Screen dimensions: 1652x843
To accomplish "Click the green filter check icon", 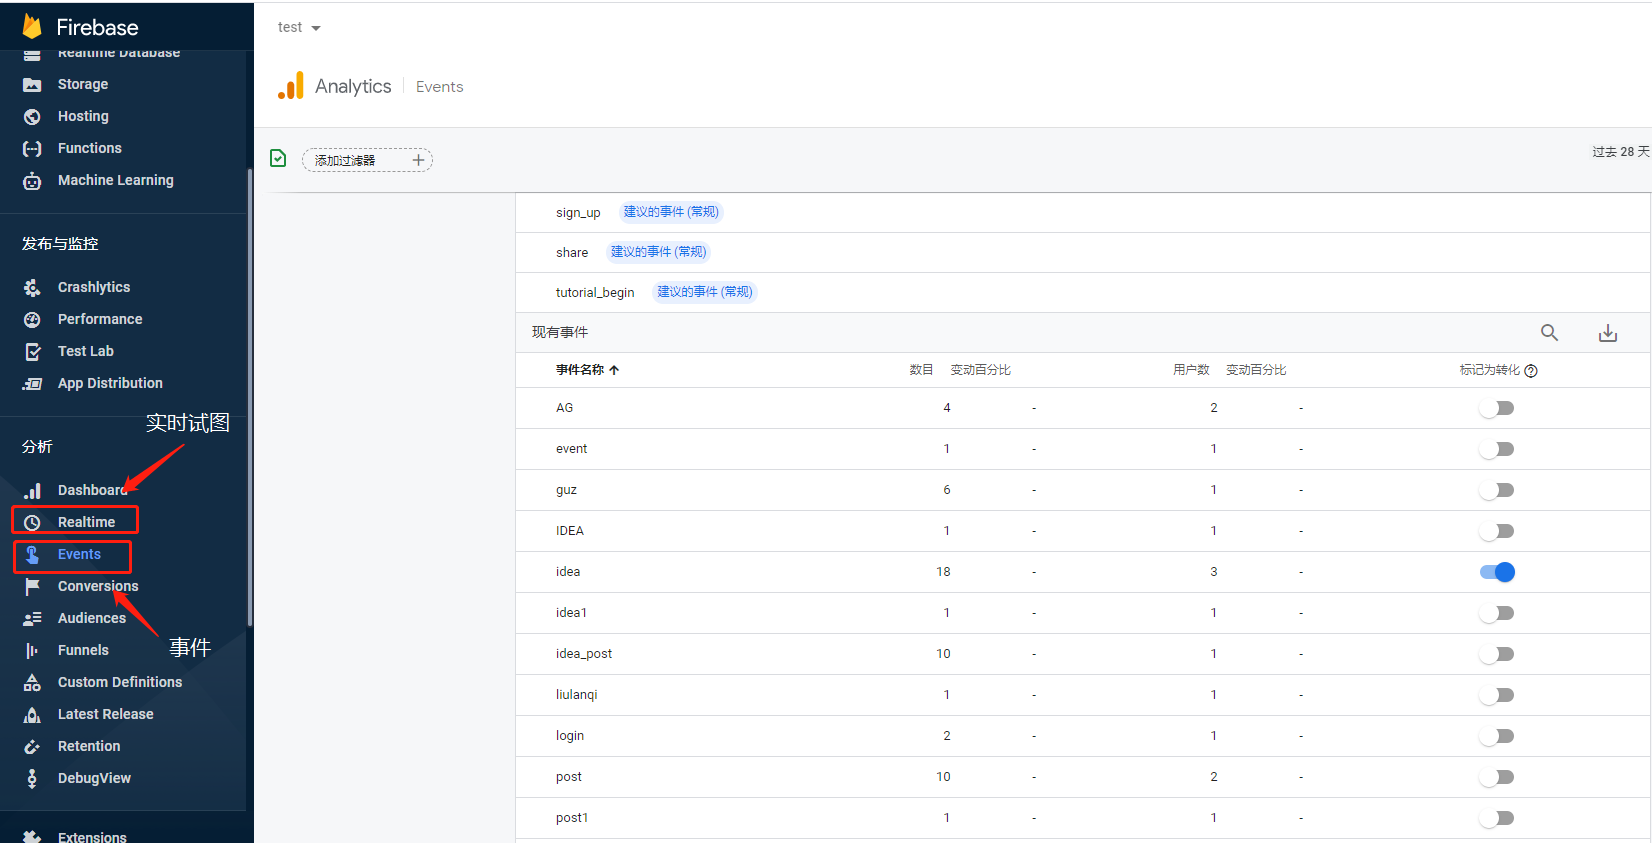I will pyautogui.click(x=278, y=158).
